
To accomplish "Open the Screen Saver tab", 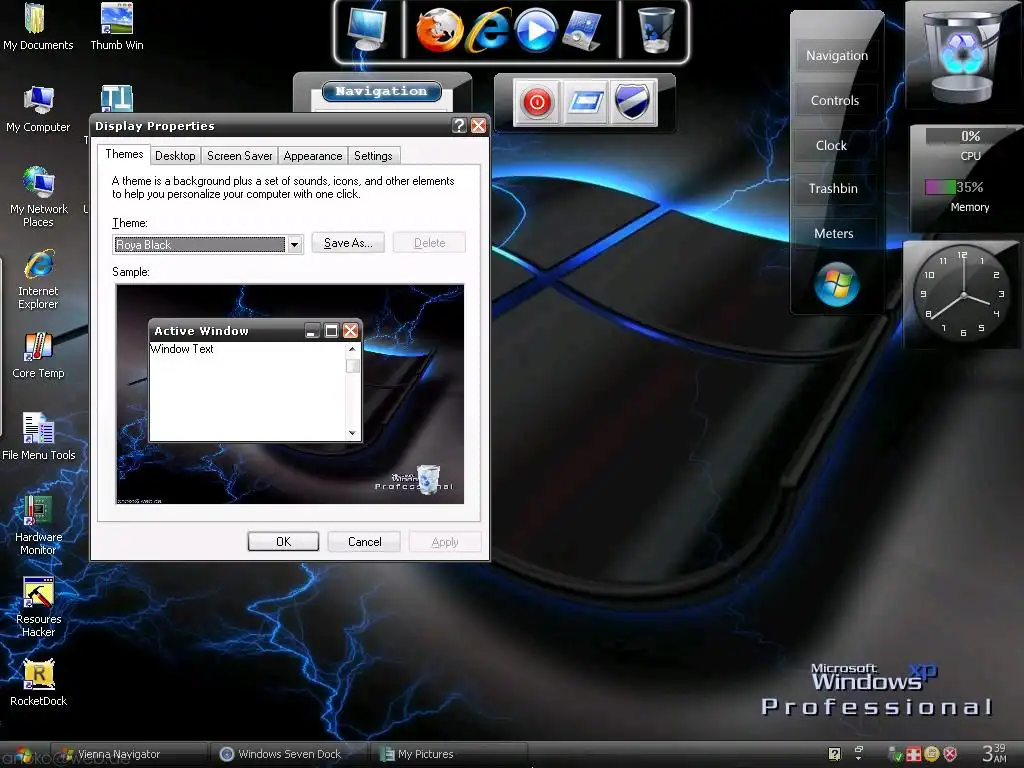I will (239, 156).
